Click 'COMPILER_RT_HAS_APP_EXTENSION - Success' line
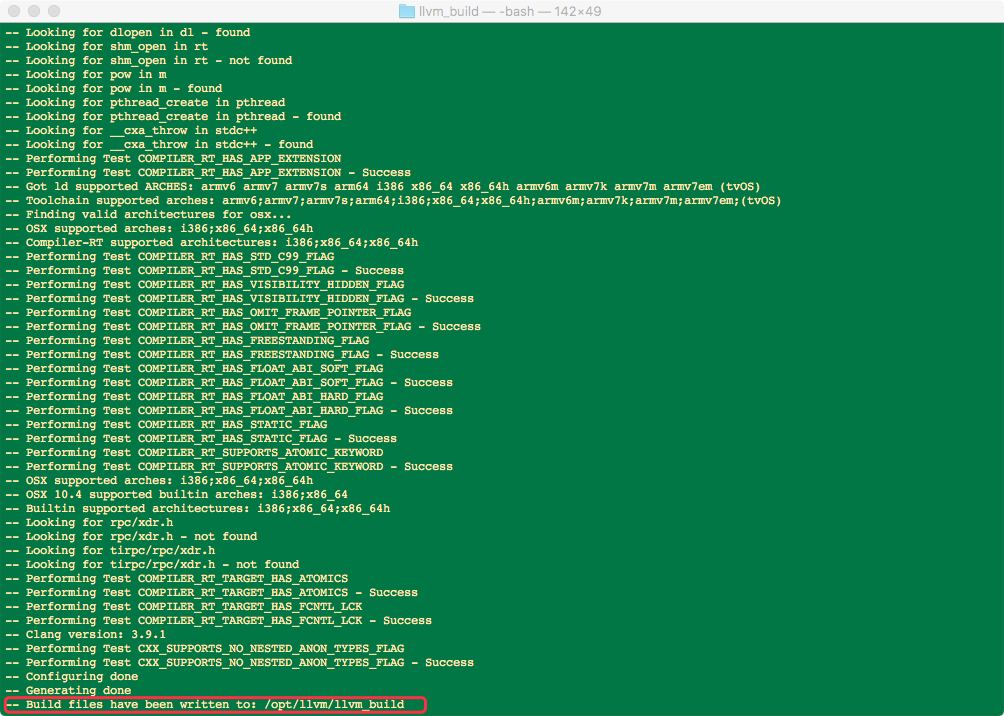Image resolution: width=1004 pixels, height=716 pixels. (208, 173)
